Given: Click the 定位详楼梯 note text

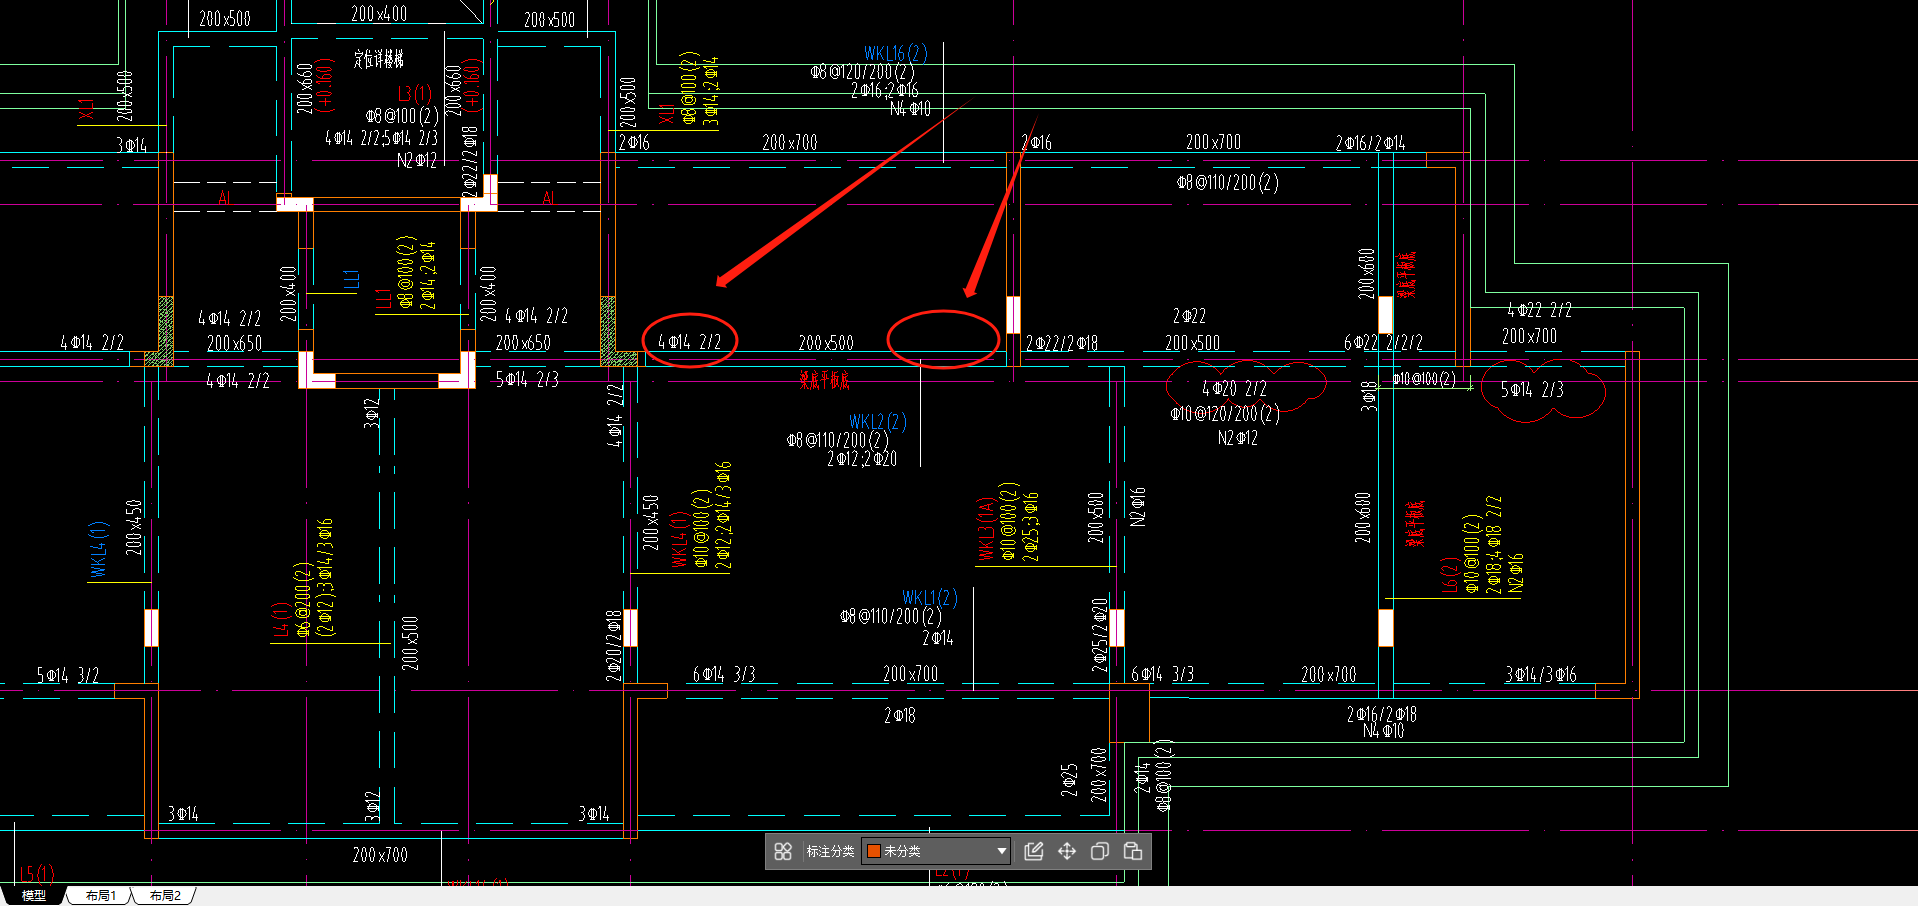Looking at the screenshot, I should click(379, 59).
